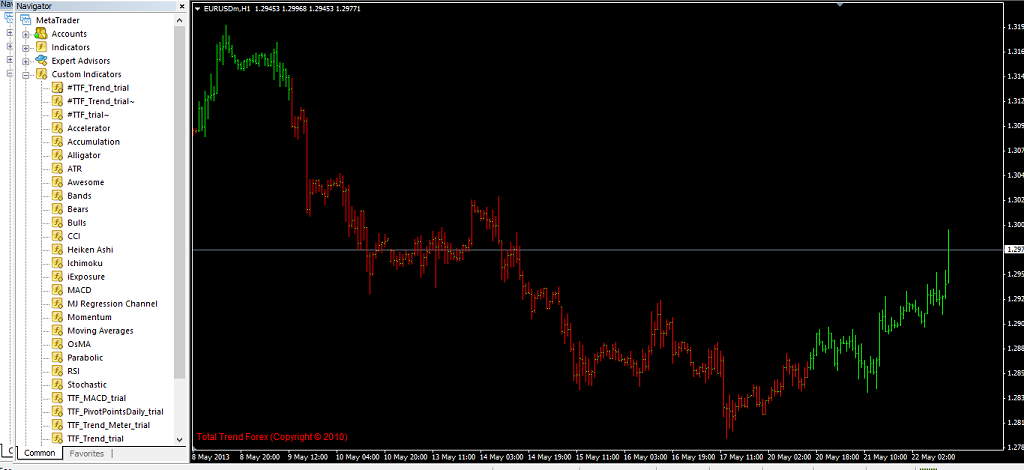Click the icon beside MACD indicator
Screen dimensions: 1024x470
point(57,290)
